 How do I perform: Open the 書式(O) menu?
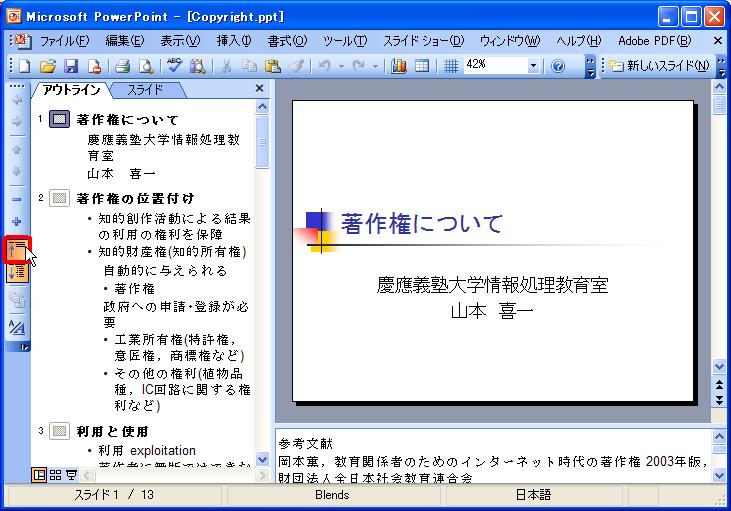point(287,41)
